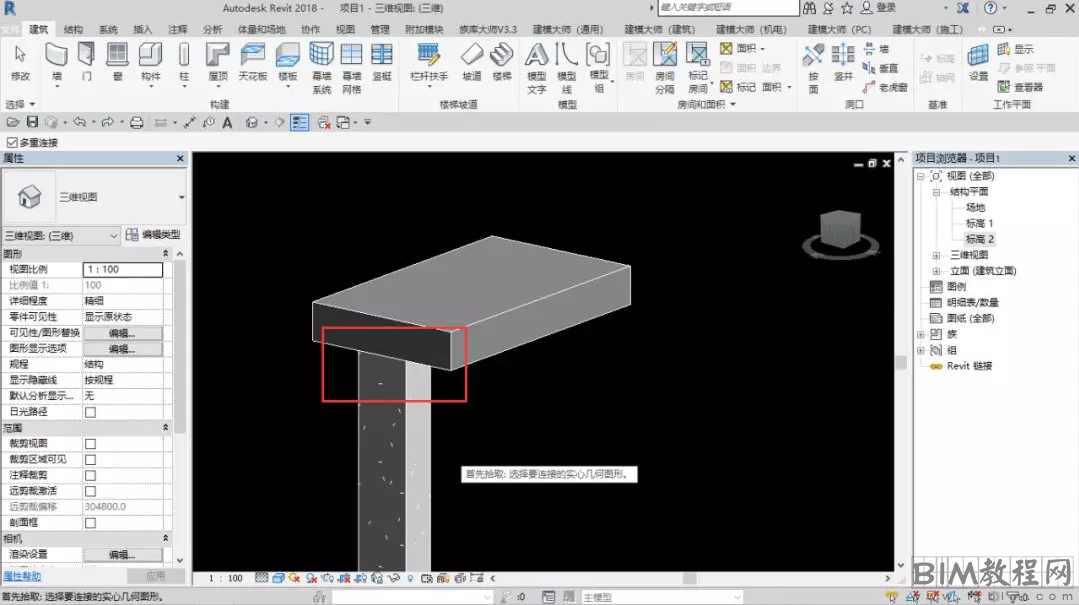Select the 墙 (Wall) tool
1079x605 pixels.
tap(56, 62)
